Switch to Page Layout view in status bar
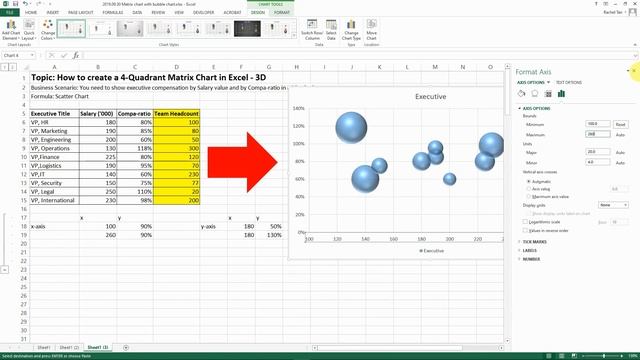 tap(562, 356)
